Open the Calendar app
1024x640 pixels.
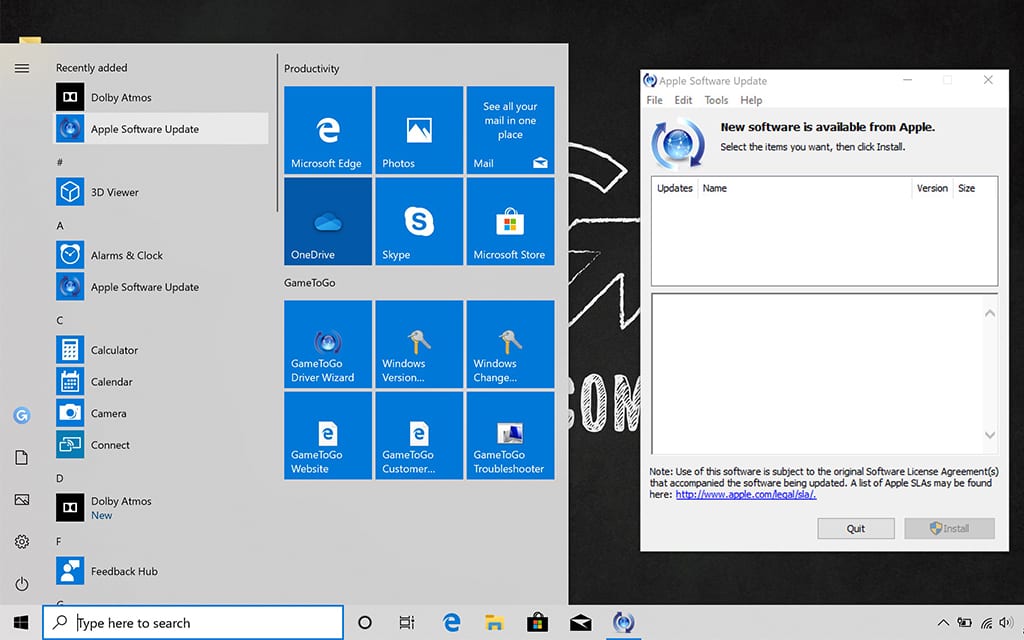pos(161,381)
